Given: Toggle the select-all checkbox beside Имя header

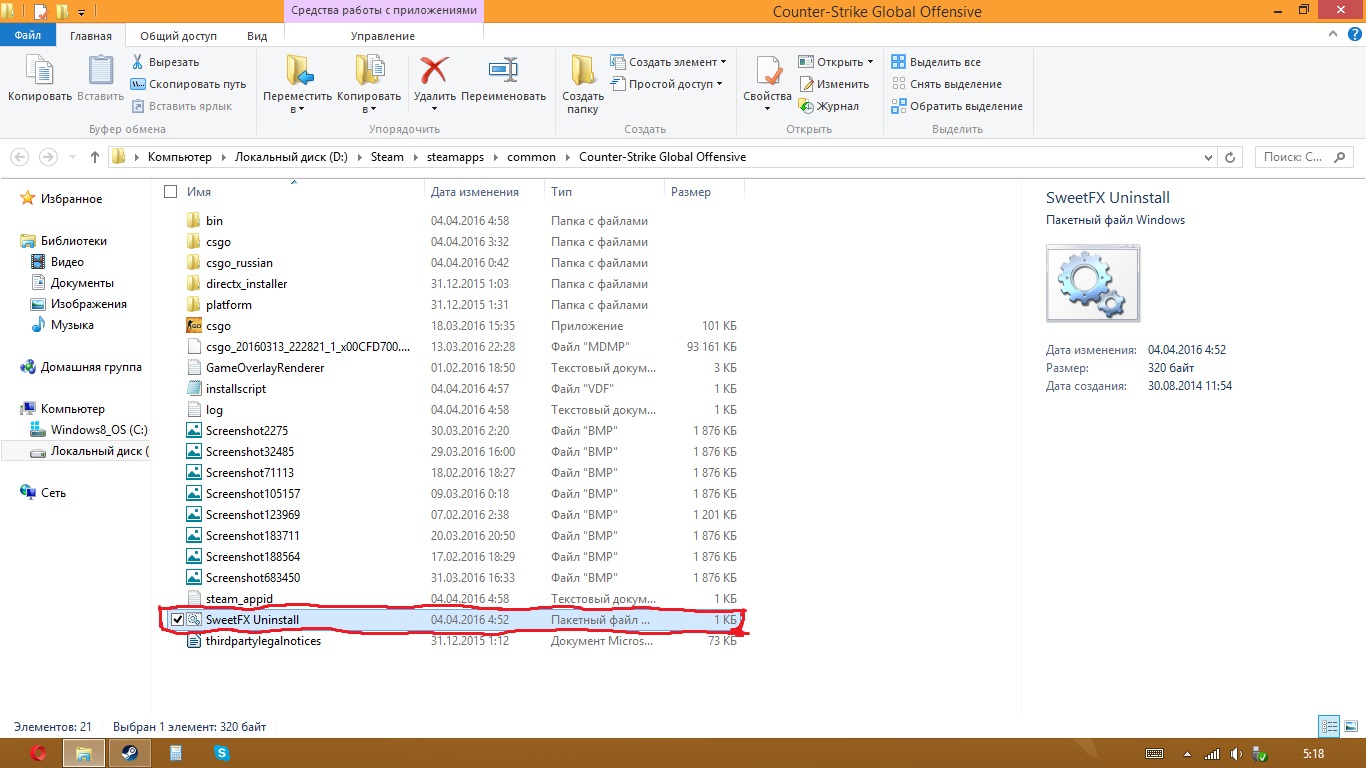Looking at the screenshot, I should point(170,192).
